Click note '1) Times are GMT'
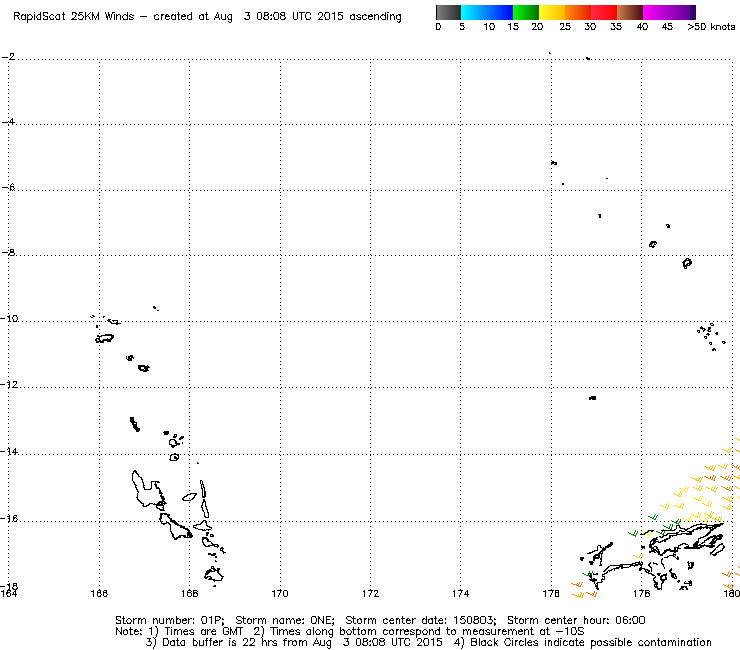 pos(196,632)
